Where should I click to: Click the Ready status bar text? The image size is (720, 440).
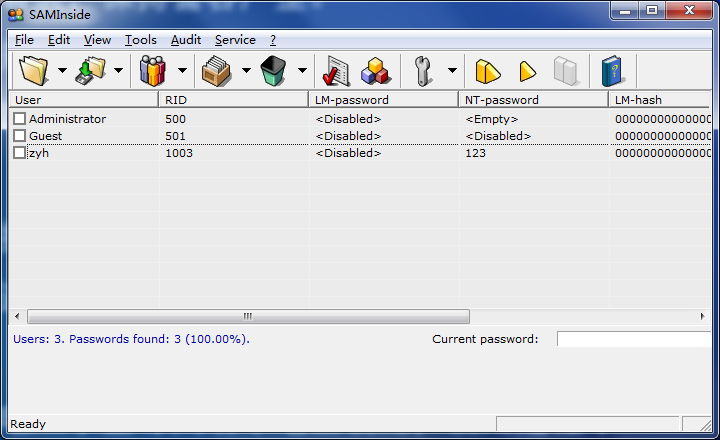pyautogui.click(x=28, y=424)
